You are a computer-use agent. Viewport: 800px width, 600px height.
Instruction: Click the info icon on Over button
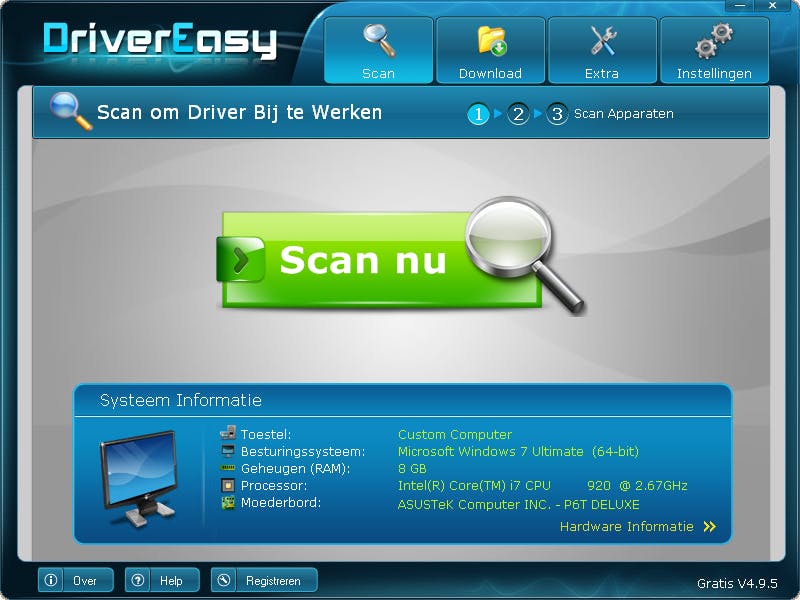click(51, 580)
